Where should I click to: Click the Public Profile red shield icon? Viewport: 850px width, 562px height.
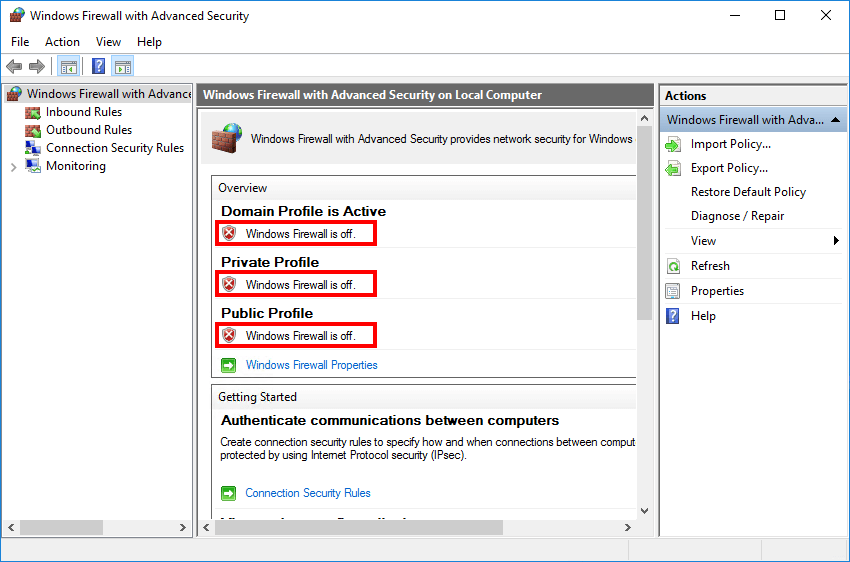pos(229,335)
